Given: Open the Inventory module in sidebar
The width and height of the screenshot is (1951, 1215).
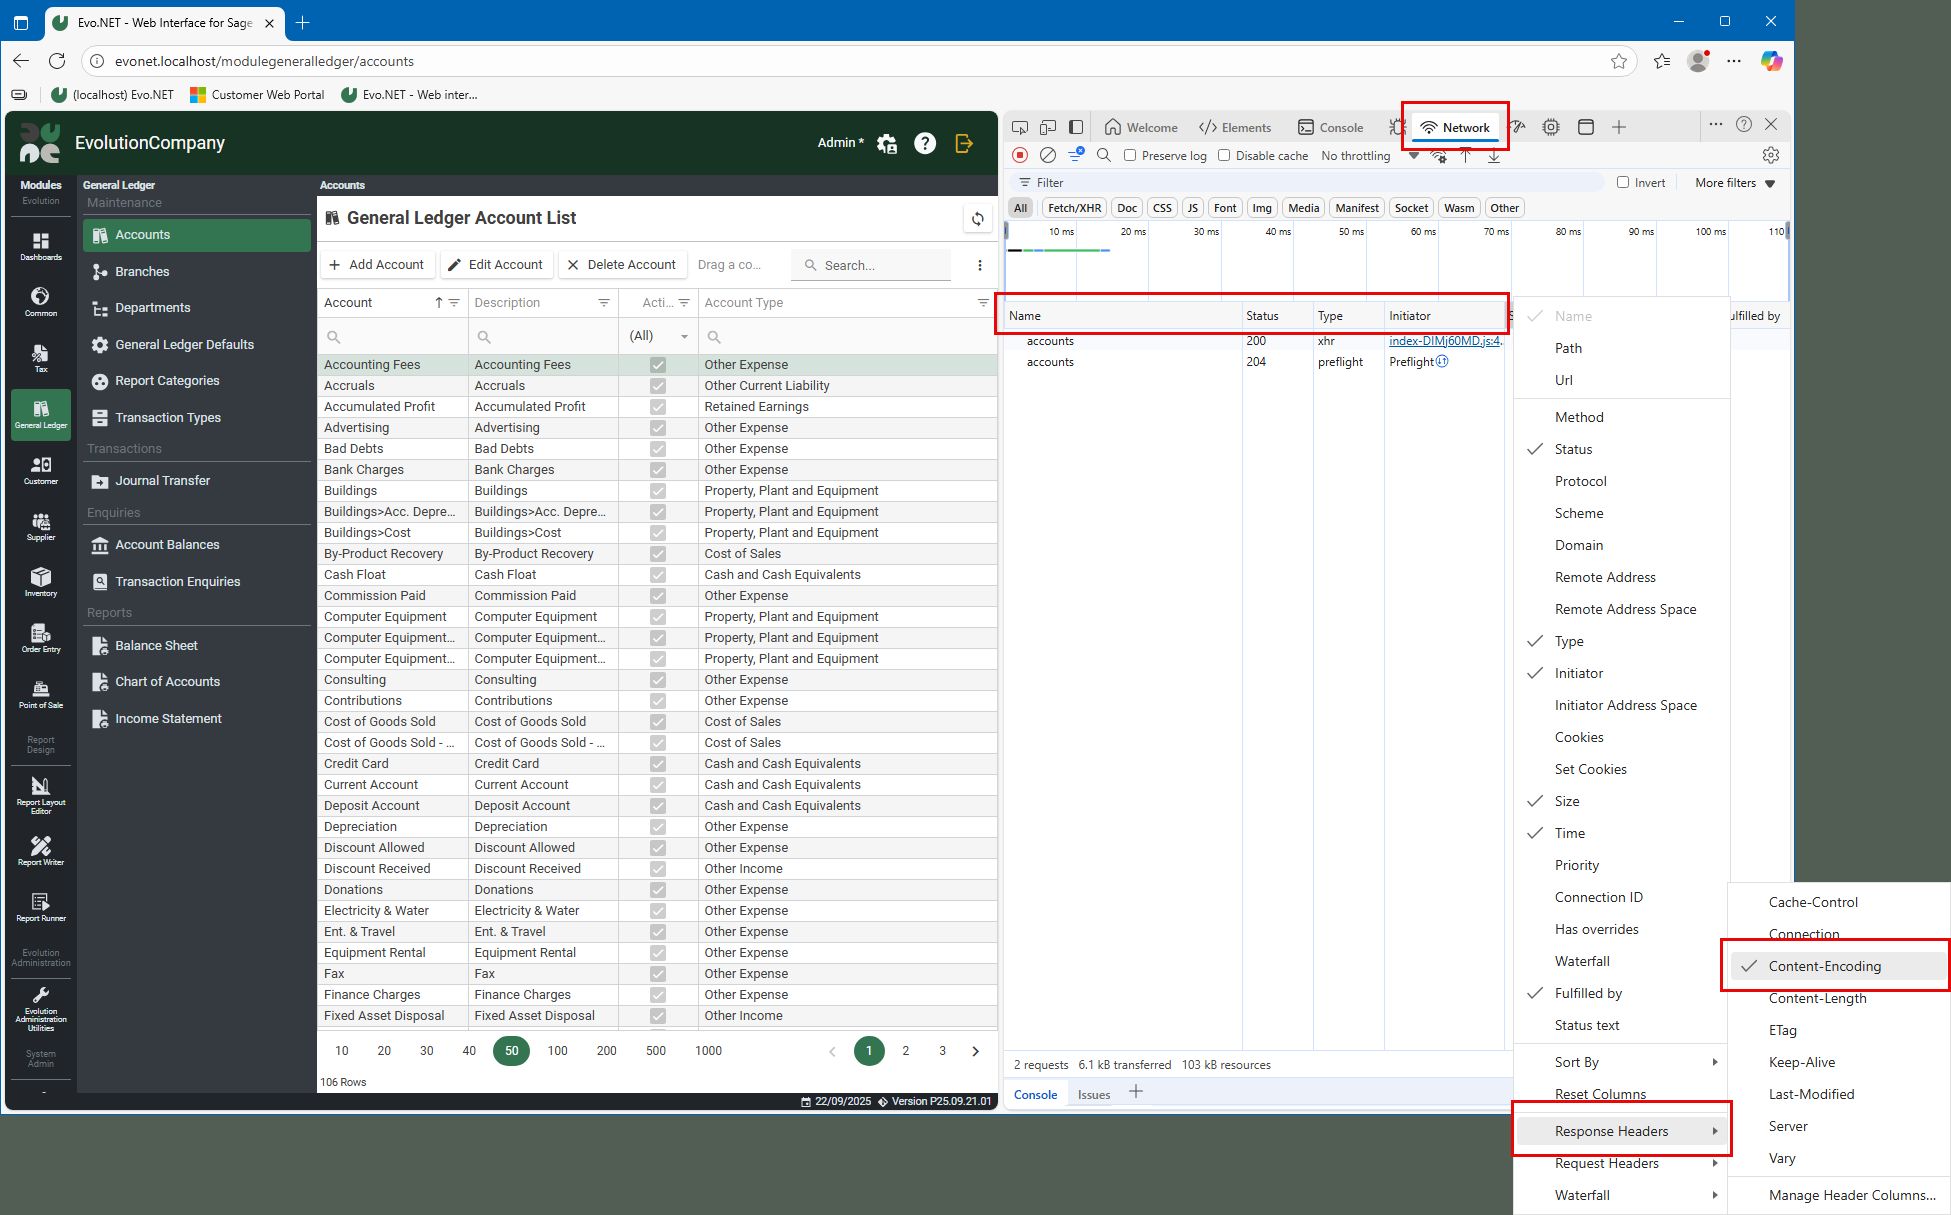Looking at the screenshot, I should click(x=41, y=582).
